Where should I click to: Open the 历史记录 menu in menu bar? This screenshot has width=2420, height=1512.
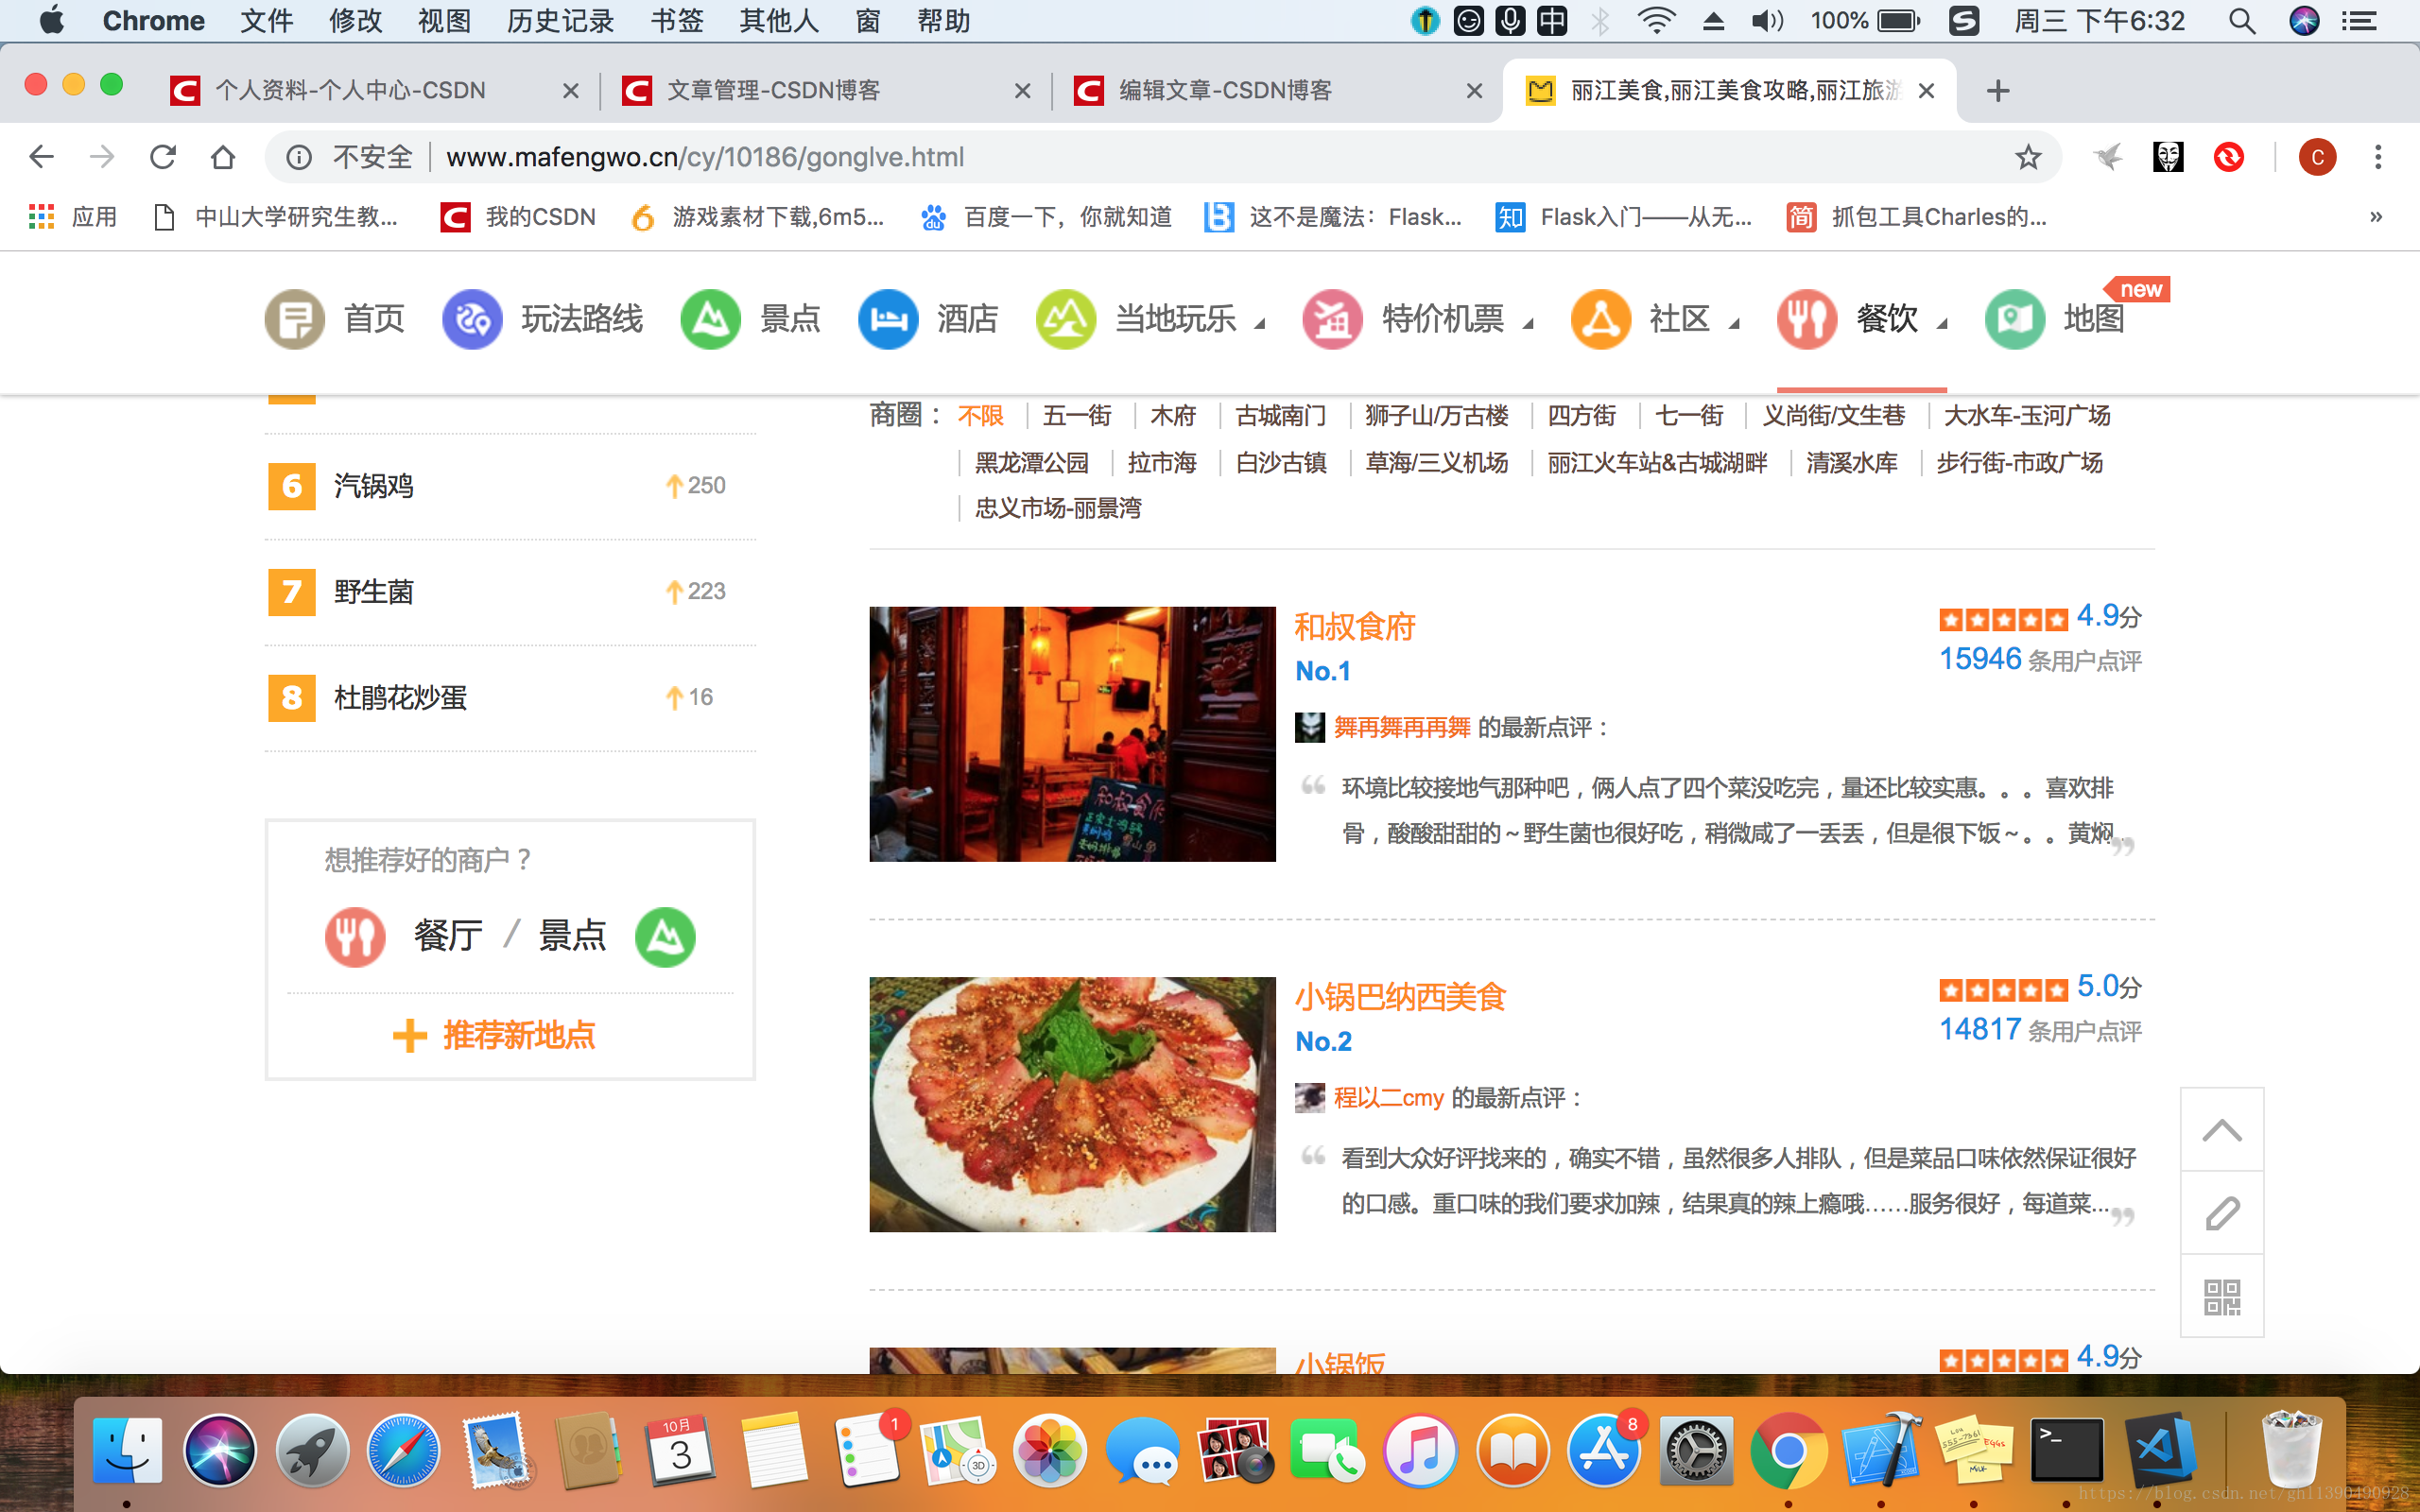click(x=560, y=21)
